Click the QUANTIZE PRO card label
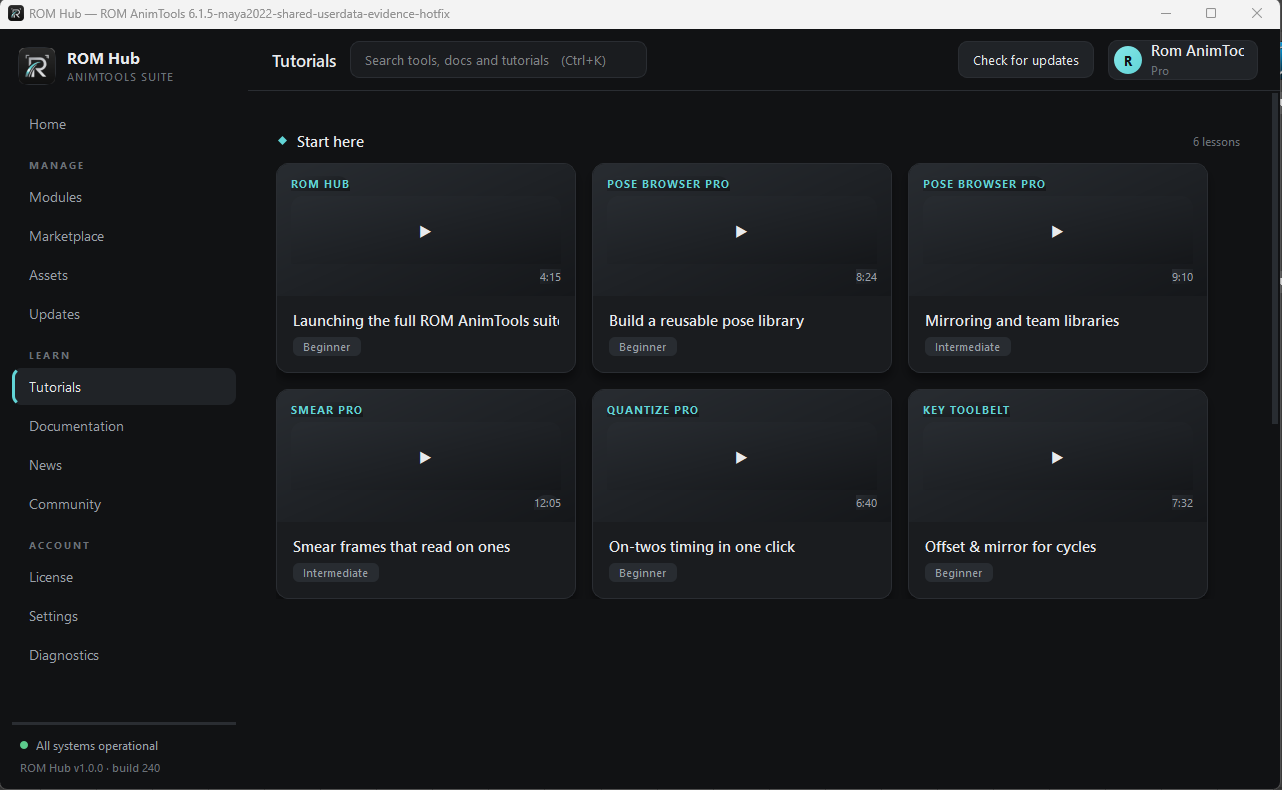 pyautogui.click(x=652, y=410)
